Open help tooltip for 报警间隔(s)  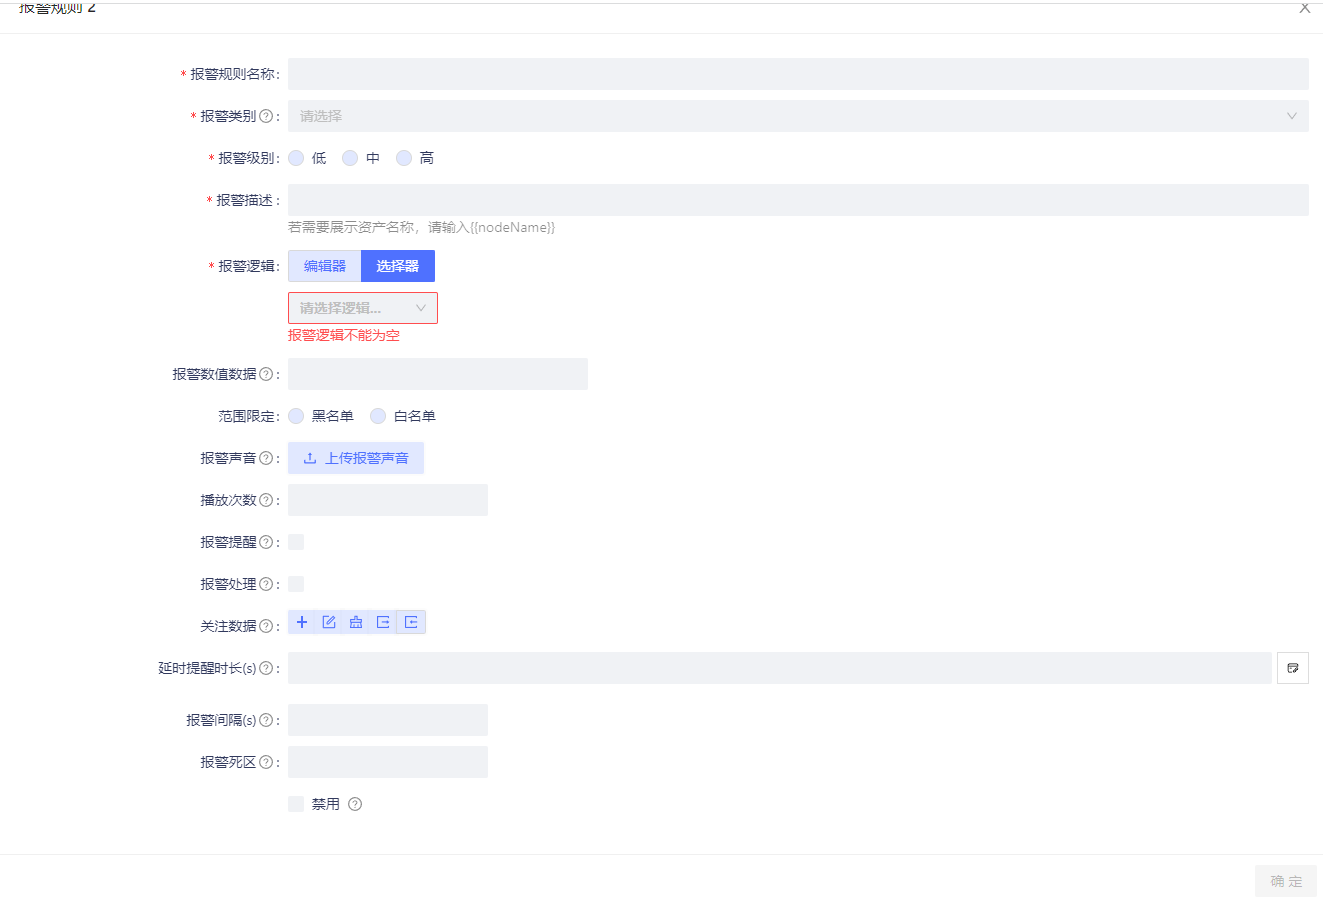(266, 720)
